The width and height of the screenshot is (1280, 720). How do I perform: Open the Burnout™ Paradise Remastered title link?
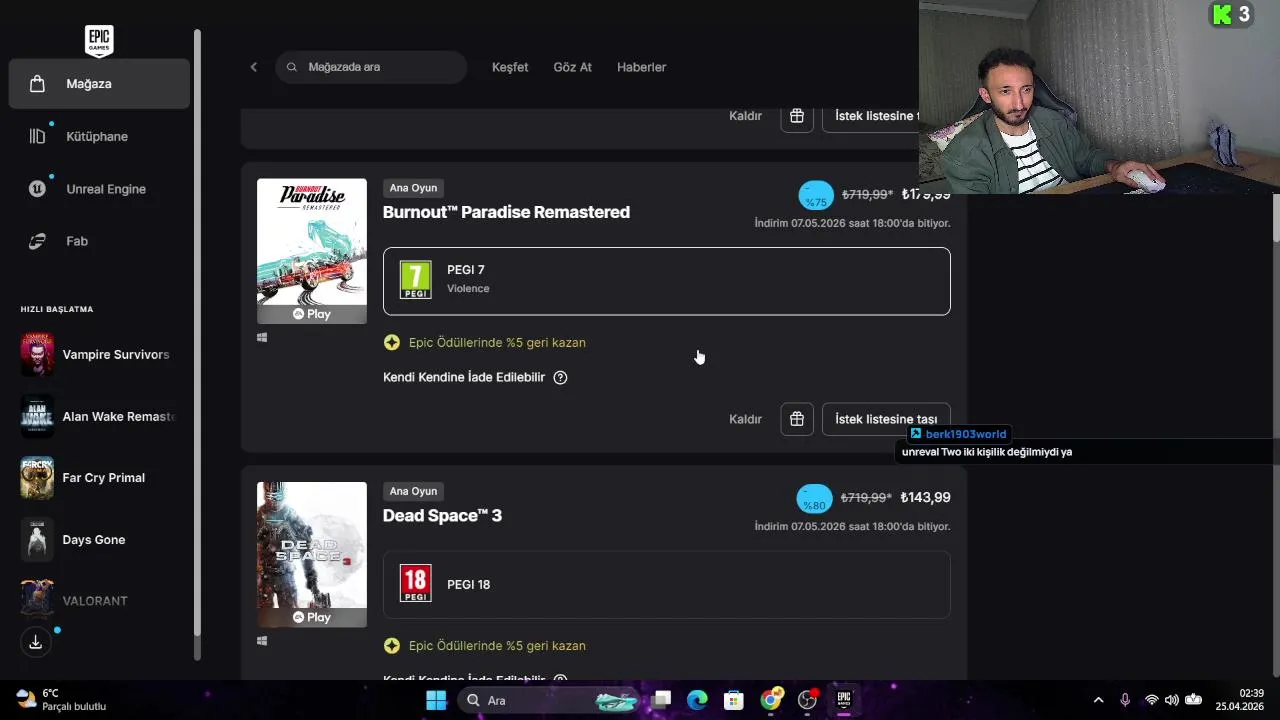pos(506,212)
